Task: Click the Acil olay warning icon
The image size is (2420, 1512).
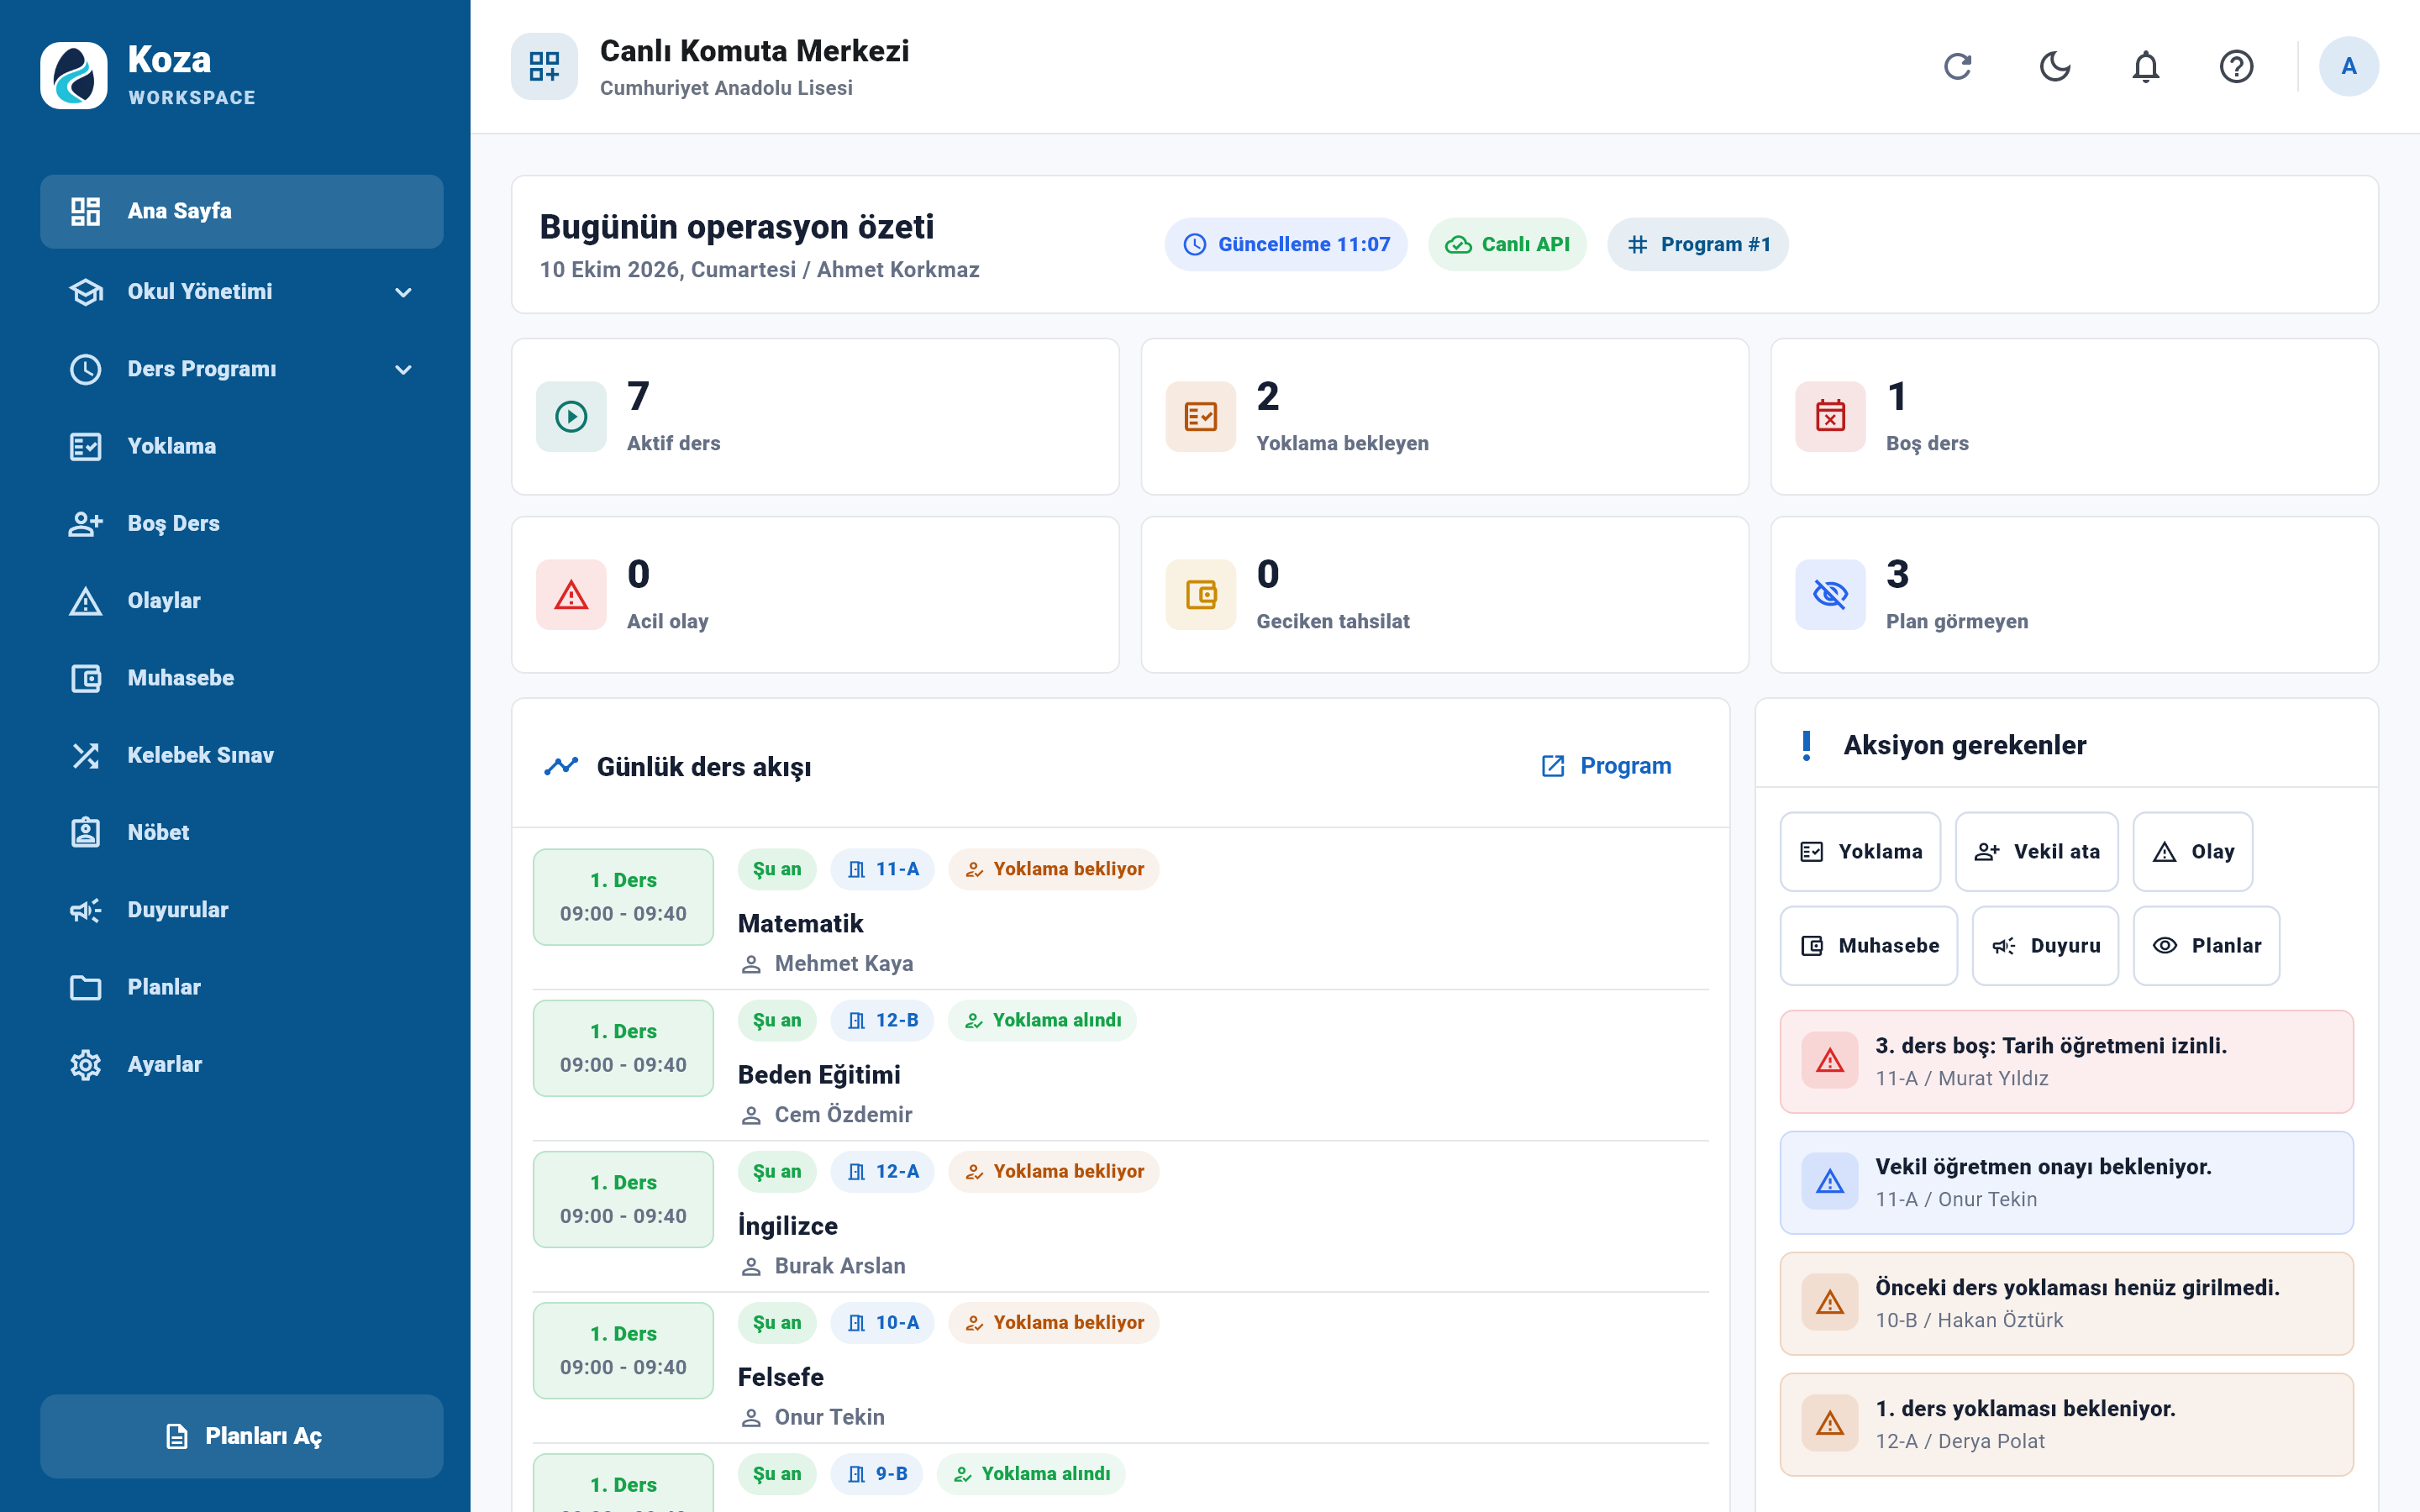Action: [x=571, y=594]
